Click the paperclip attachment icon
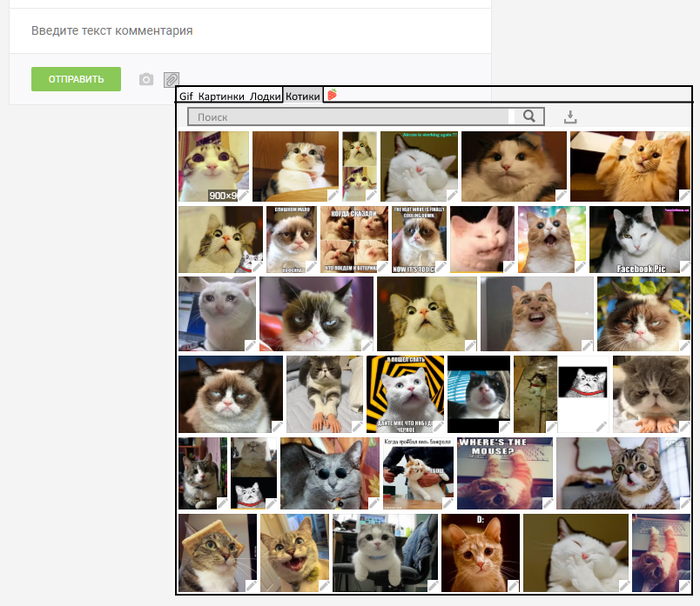Screen dimensions: 700x606 [x=171, y=80]
